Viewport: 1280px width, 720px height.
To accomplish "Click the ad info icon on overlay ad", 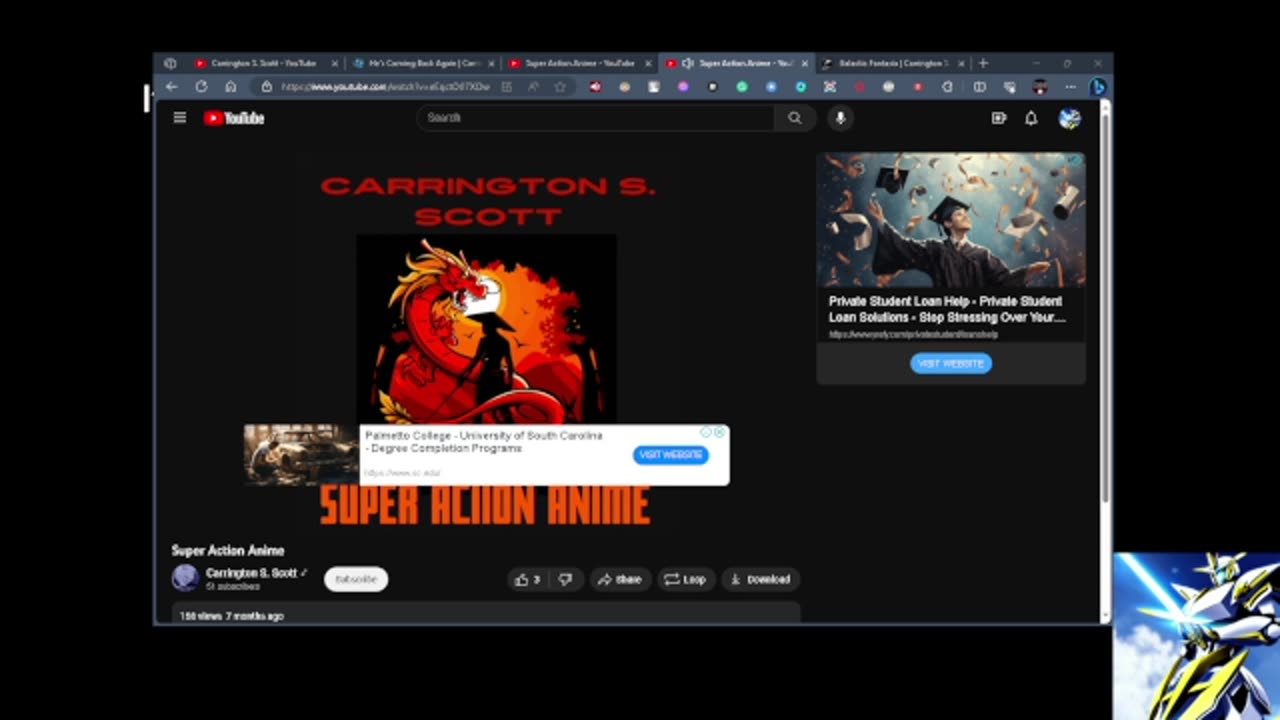I will tap(706, 433).
